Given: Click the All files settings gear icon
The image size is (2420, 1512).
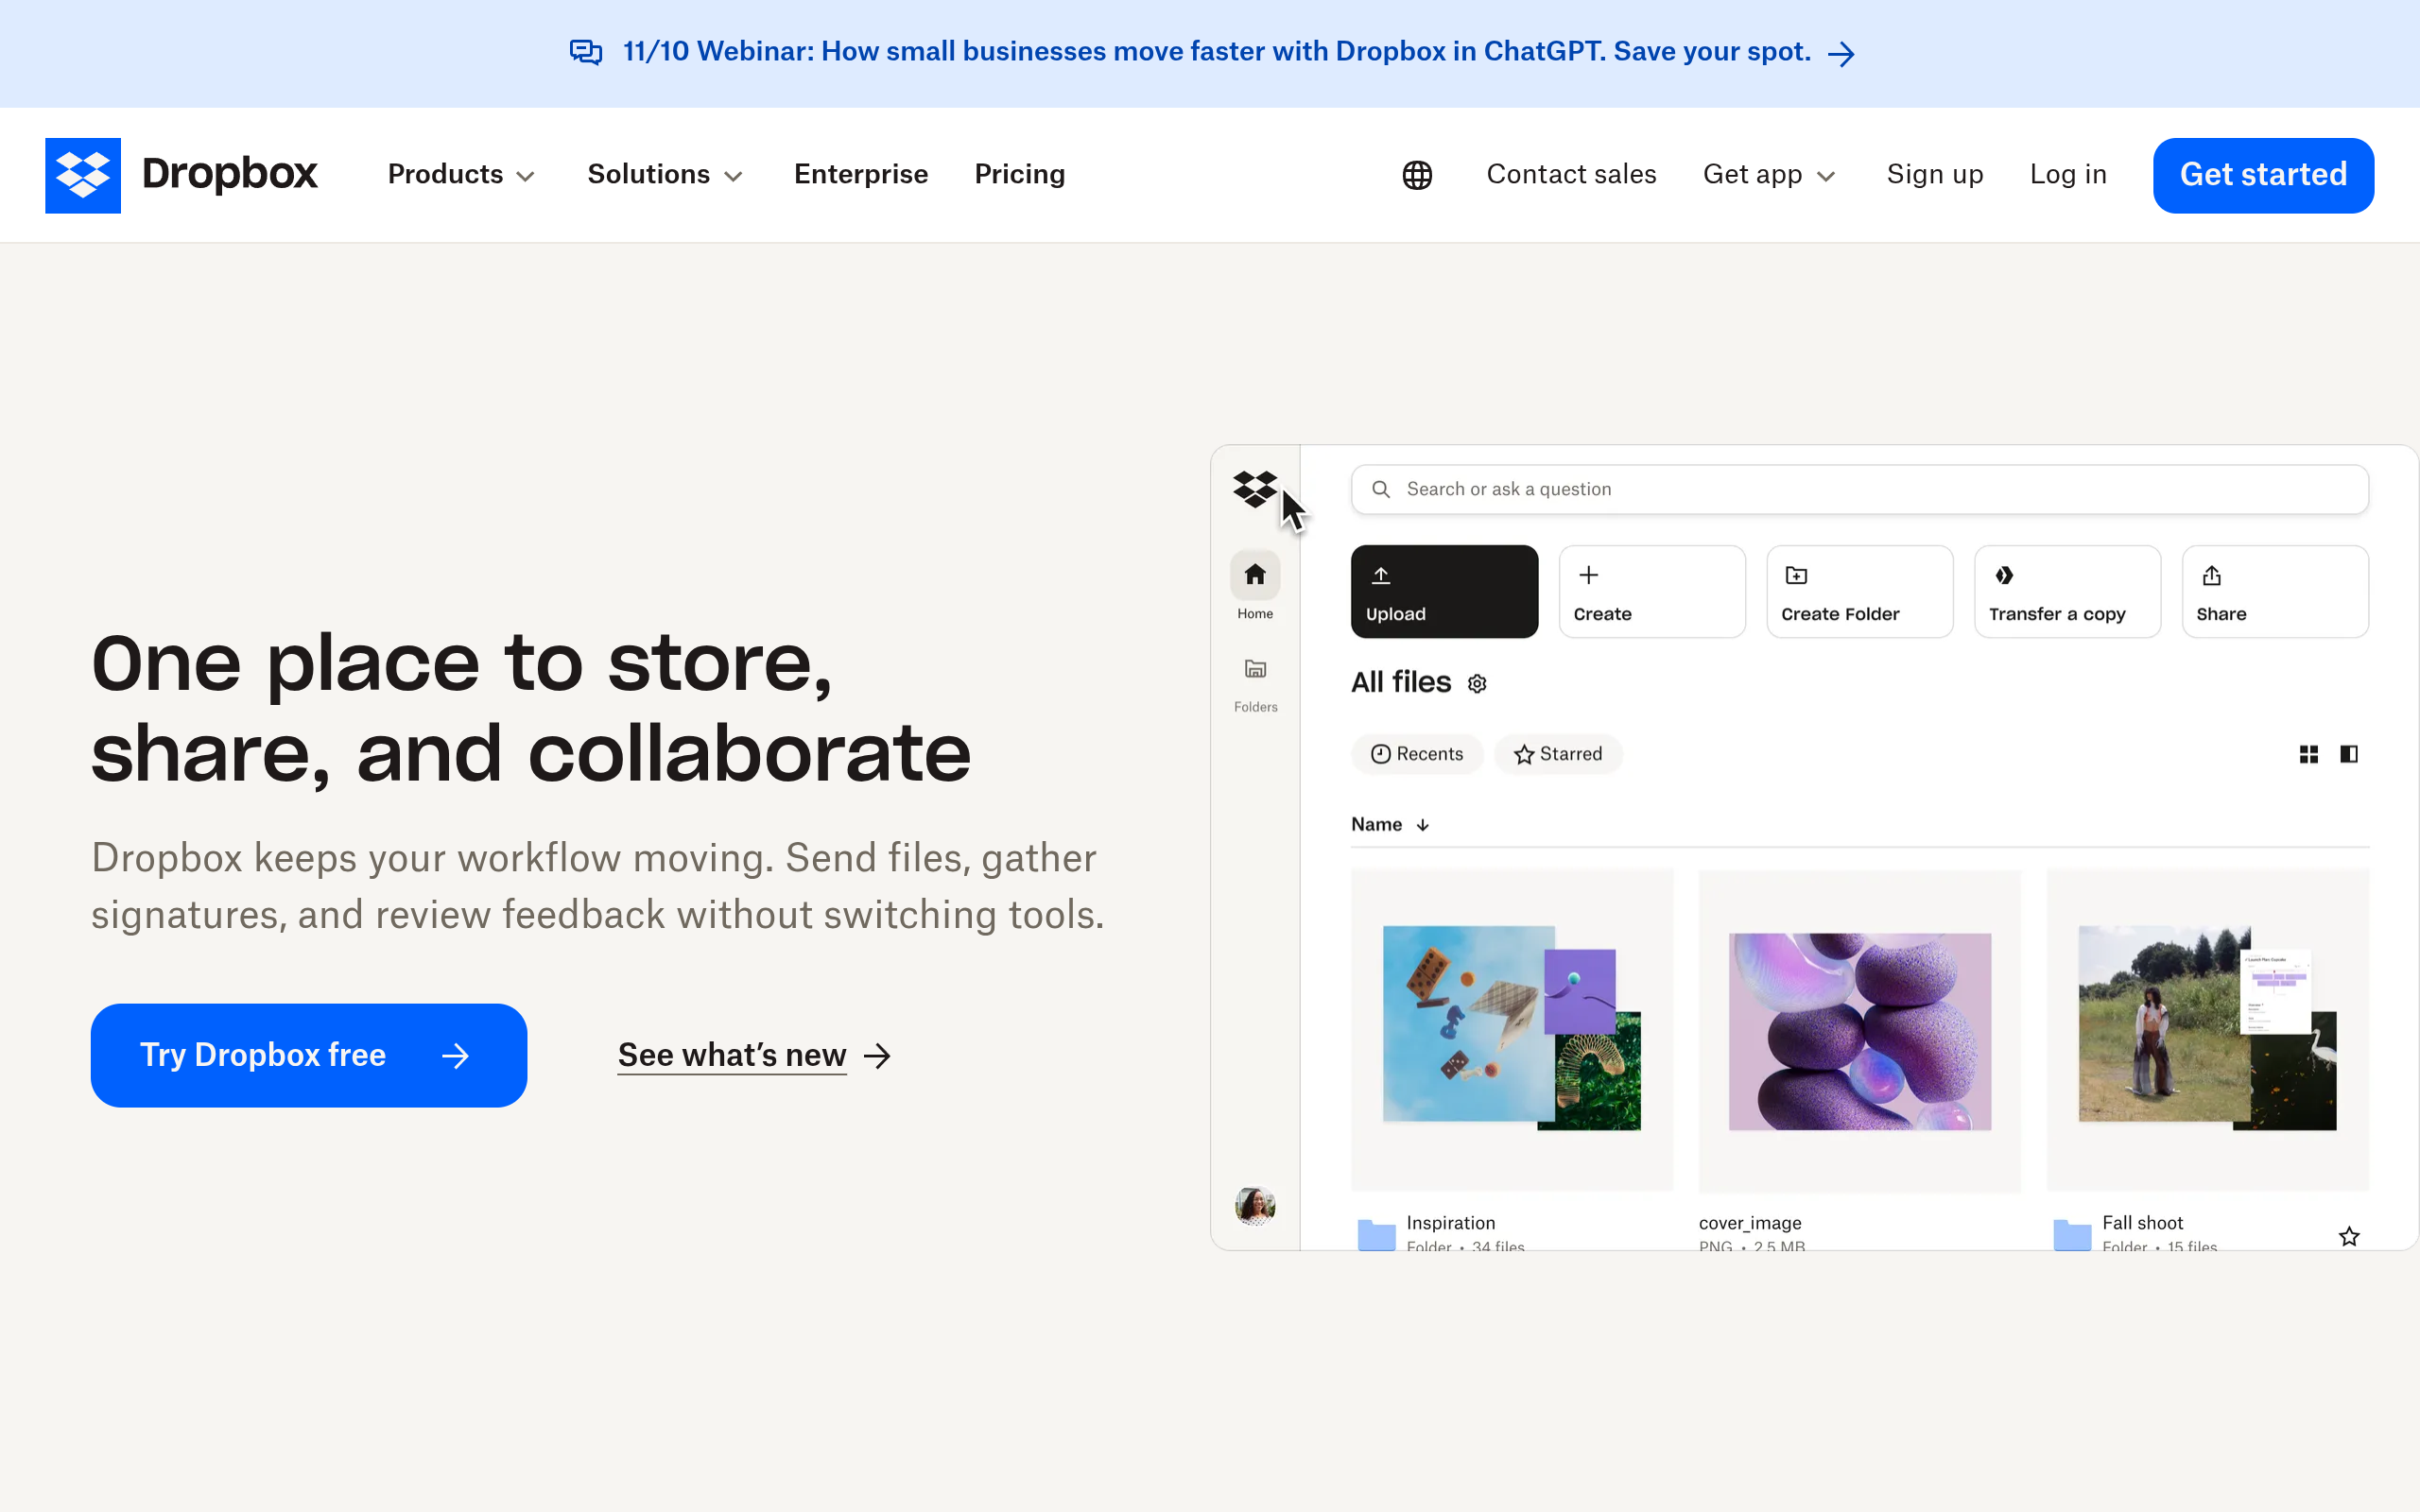Looking at the screenshot, I should click(x=1477, y=683).
